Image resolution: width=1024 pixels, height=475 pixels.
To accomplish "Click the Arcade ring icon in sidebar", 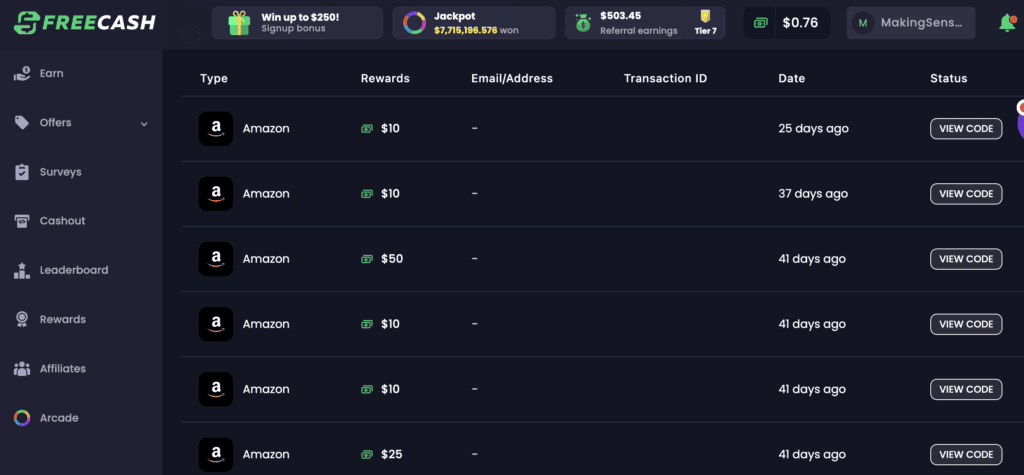I will click(21, 418).
